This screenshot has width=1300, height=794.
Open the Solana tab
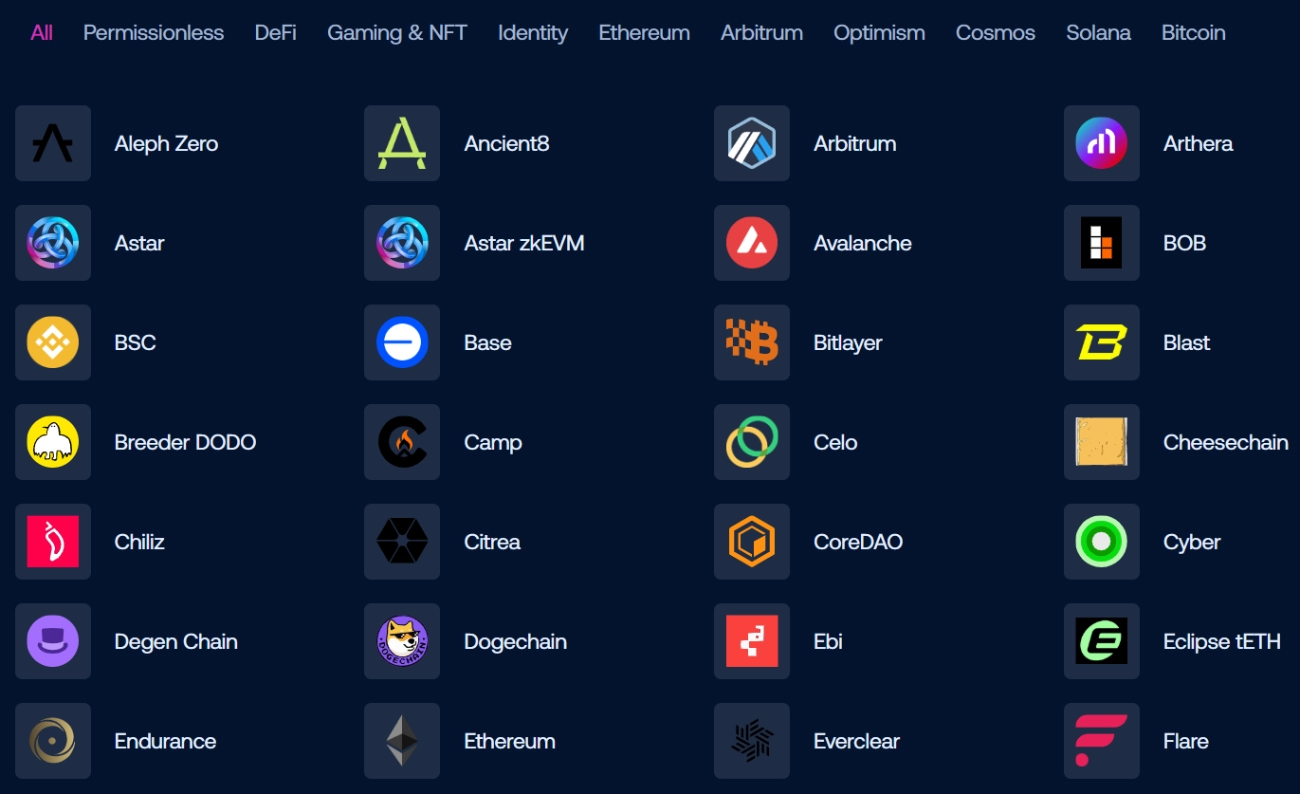point(1098,33)
